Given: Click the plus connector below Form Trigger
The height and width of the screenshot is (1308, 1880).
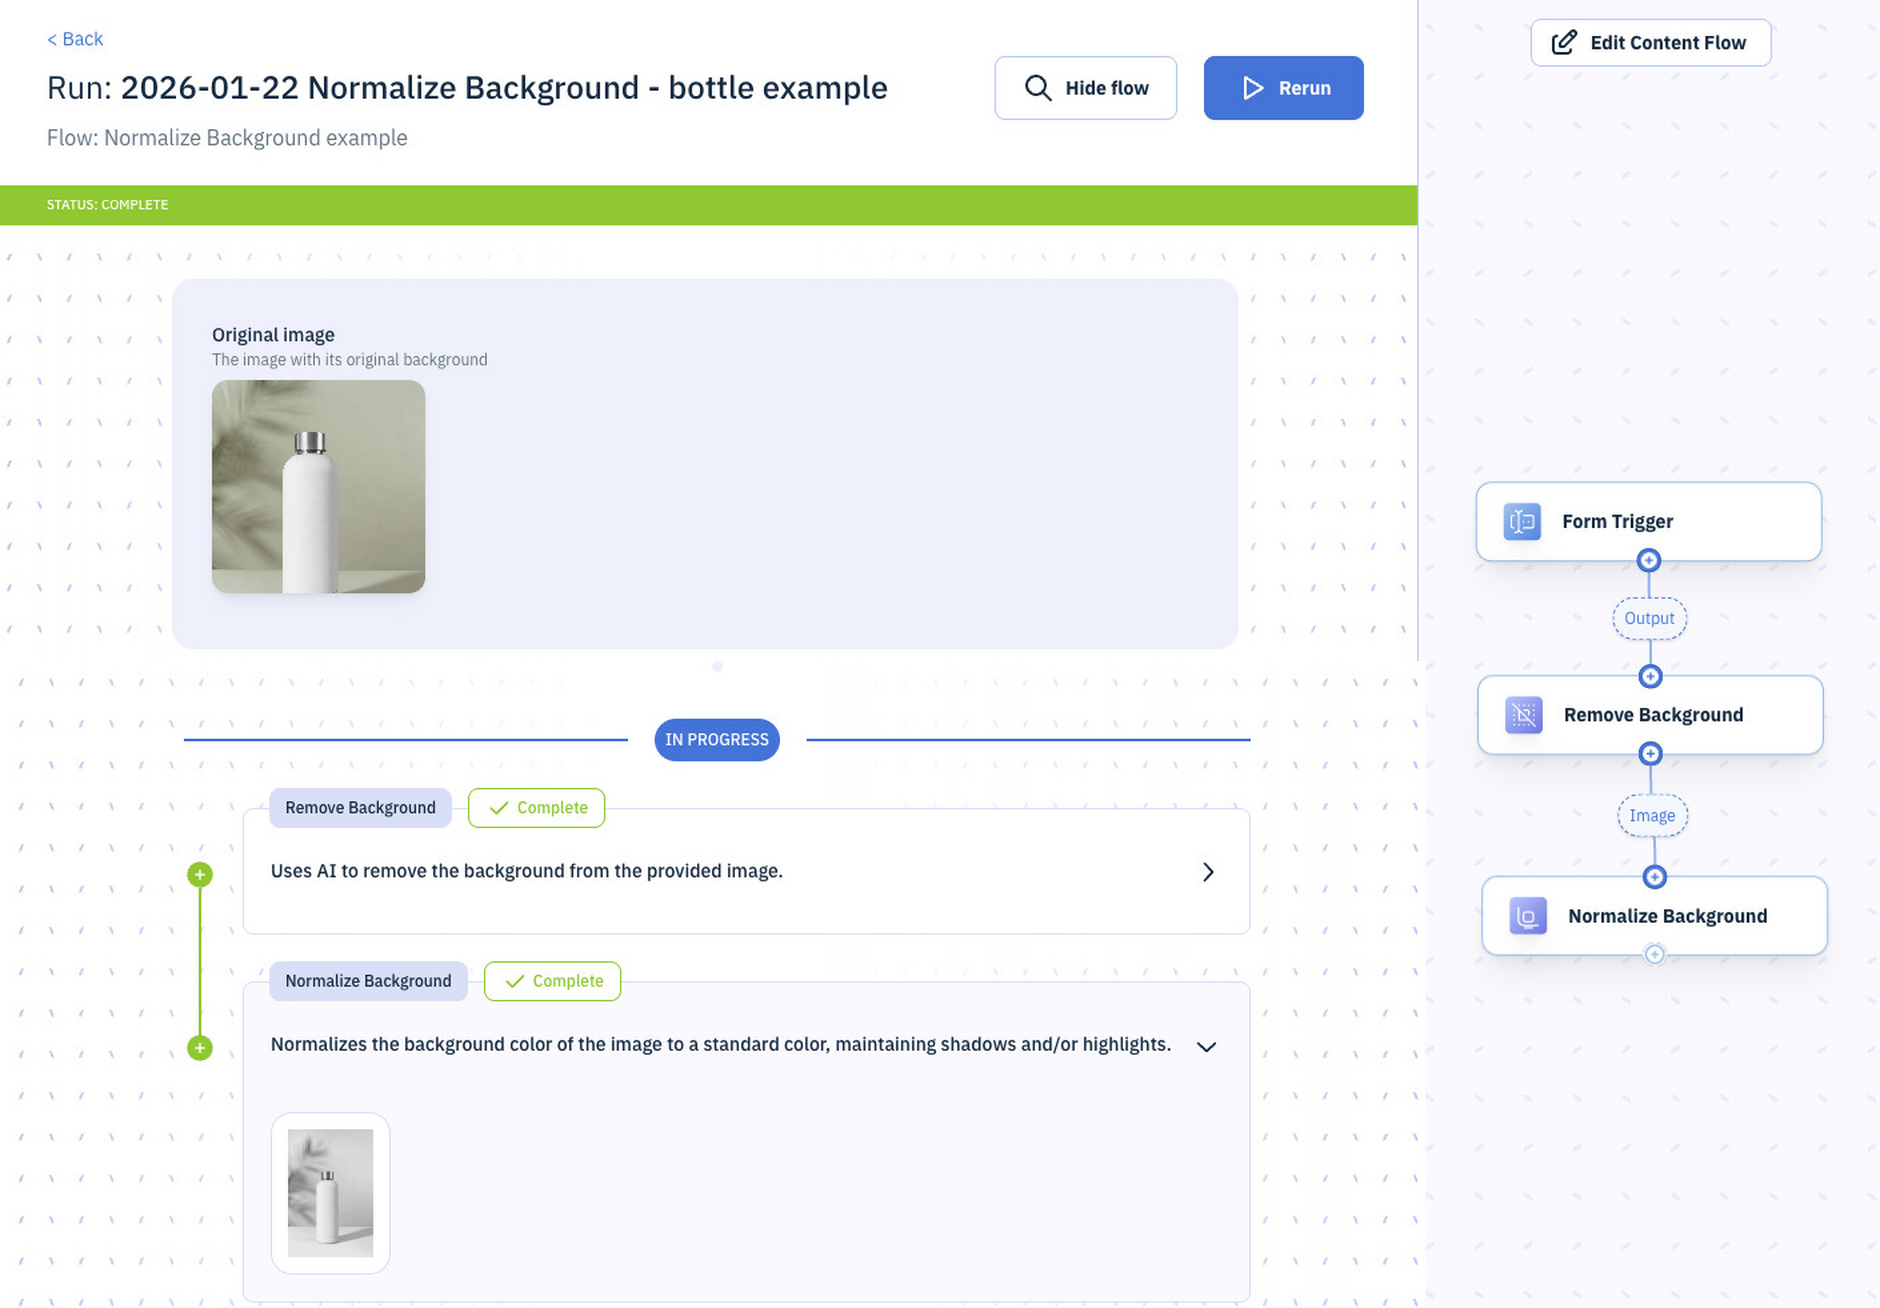Looking at the screenshot, I should pyautogui.click(x=1649, y=560).
